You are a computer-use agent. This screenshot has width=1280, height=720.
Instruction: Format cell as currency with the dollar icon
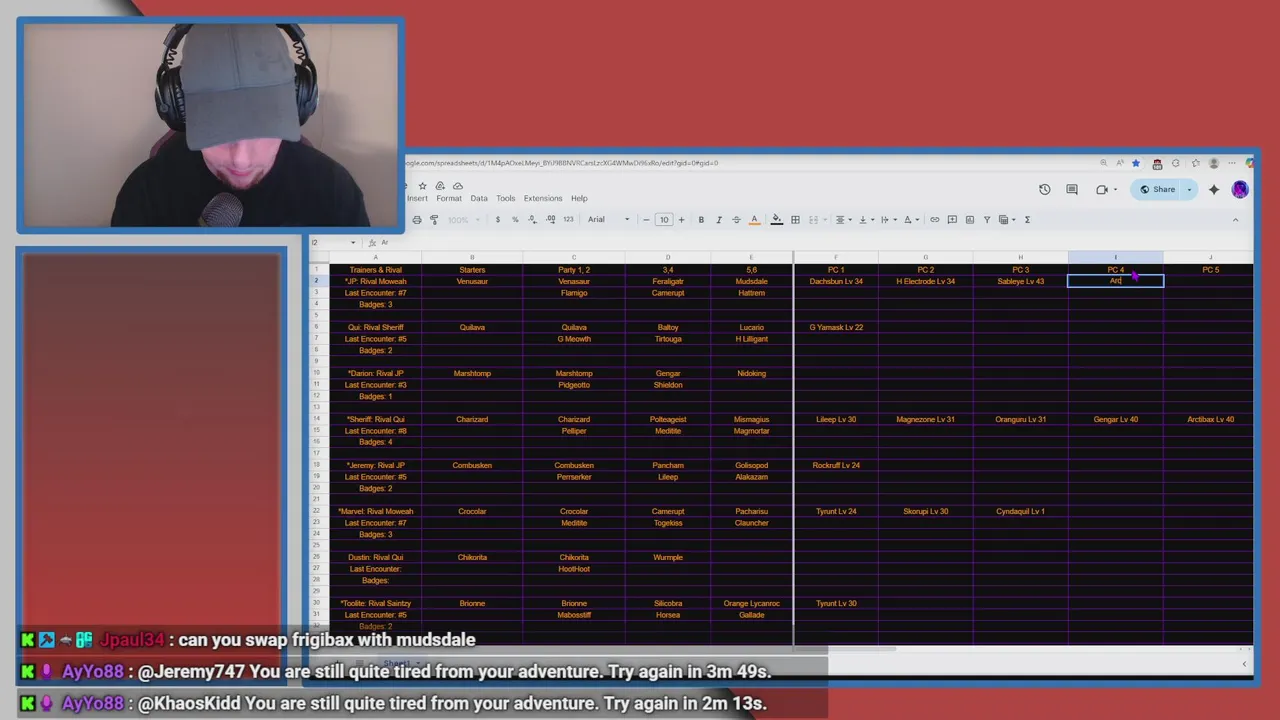pyautogui.click(x=498, y=219)
